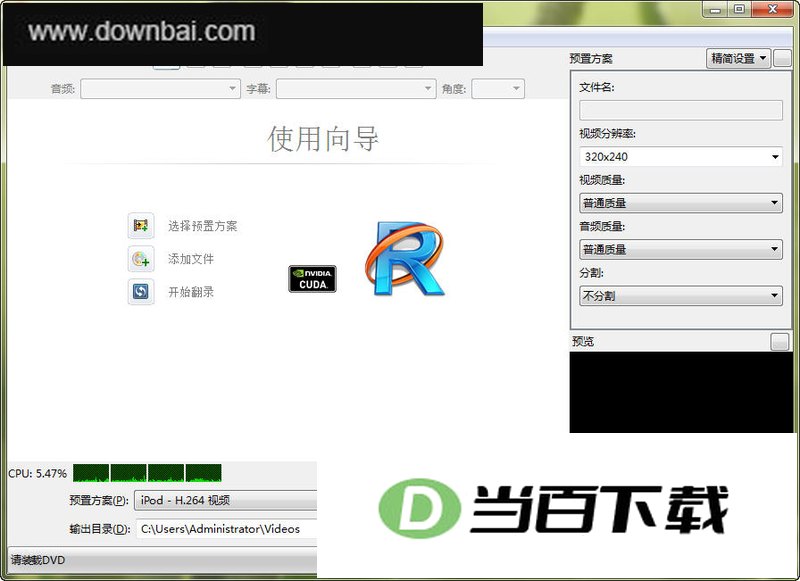Click the Add File (添加文件) wizard icon
Image resolution: width=800 pixels, height=581 pixels.
[141, 259]
